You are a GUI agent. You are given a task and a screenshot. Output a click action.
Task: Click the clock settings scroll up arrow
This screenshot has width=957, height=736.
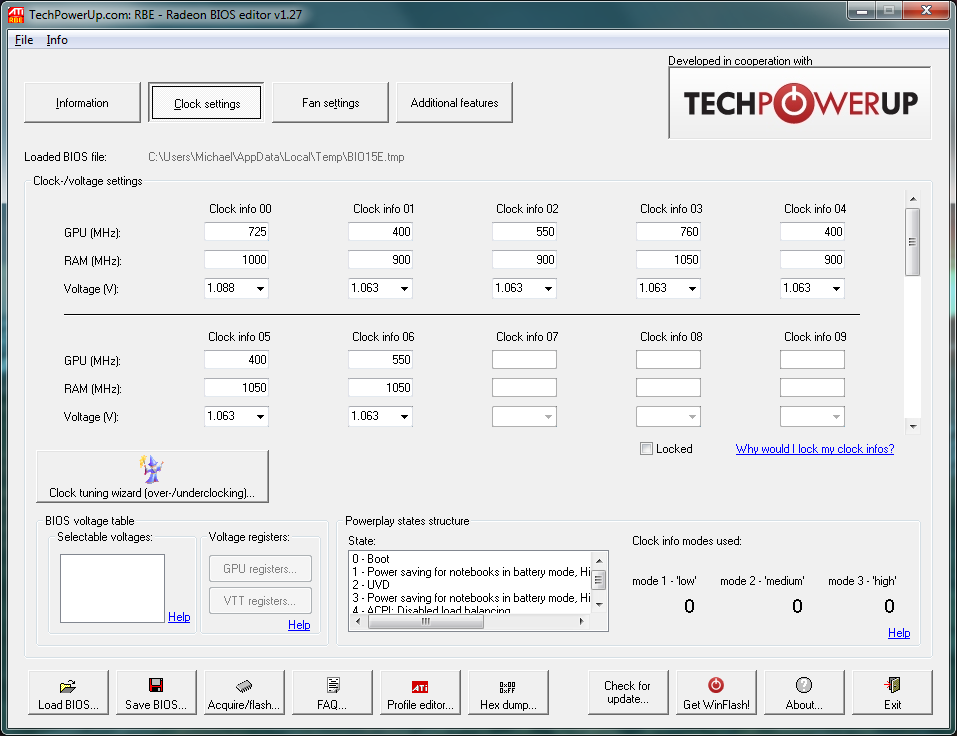(x=912, y=199)
